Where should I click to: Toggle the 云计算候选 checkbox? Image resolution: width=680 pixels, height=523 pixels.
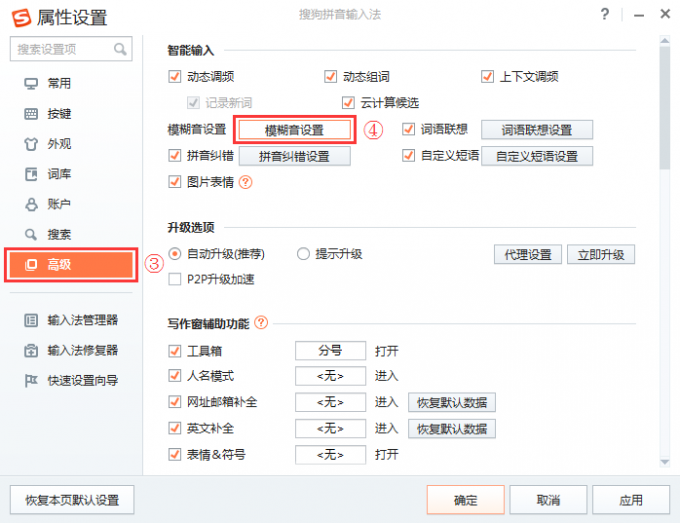click(348, 103)
